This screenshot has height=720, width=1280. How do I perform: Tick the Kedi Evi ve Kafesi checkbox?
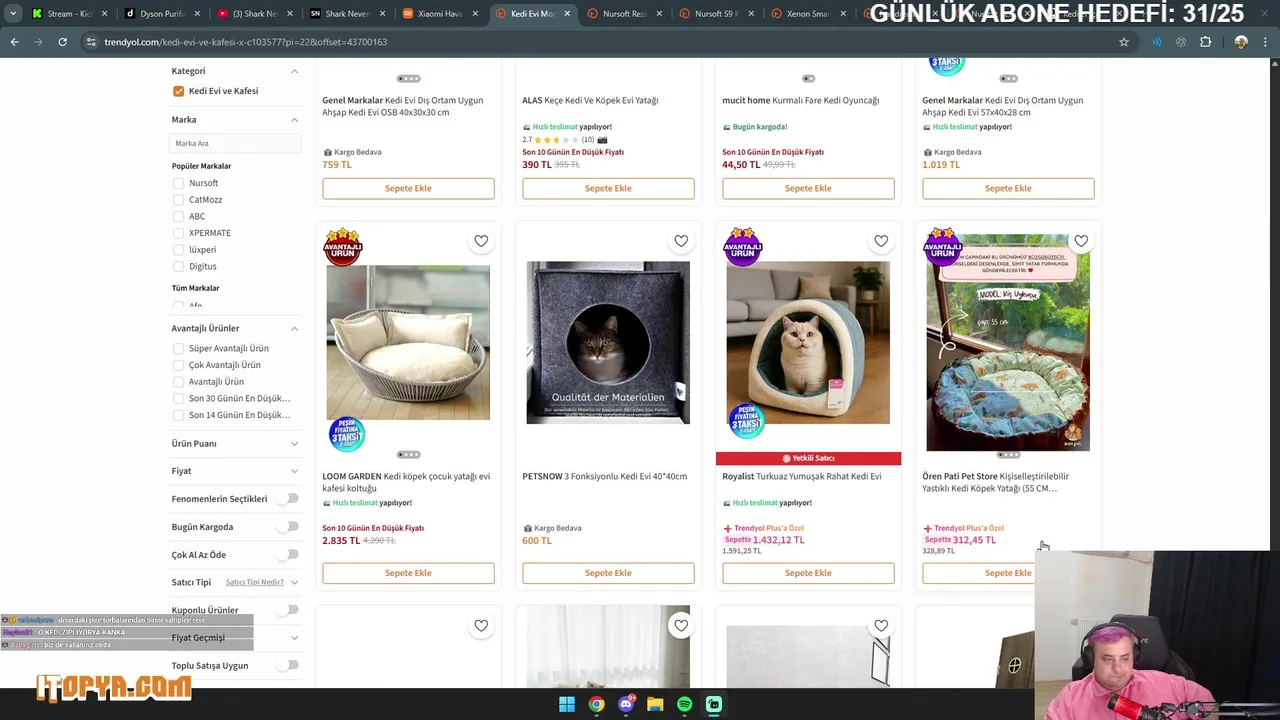click(x=178, y=91)
